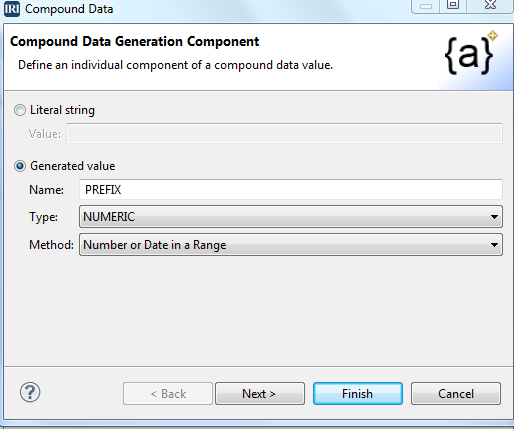514x429 pixels.
Task: Click the IRI application icon in title bar
Action: [12, 9]
